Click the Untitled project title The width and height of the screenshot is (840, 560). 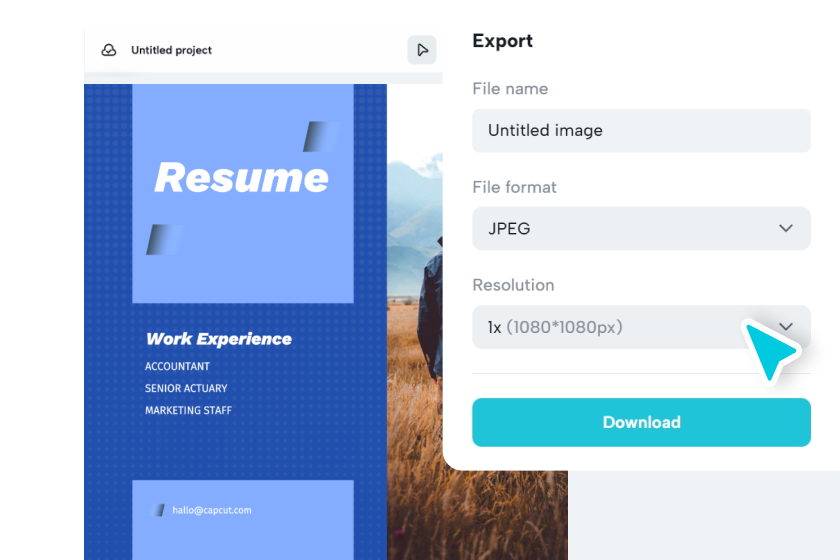coord(171,50)
